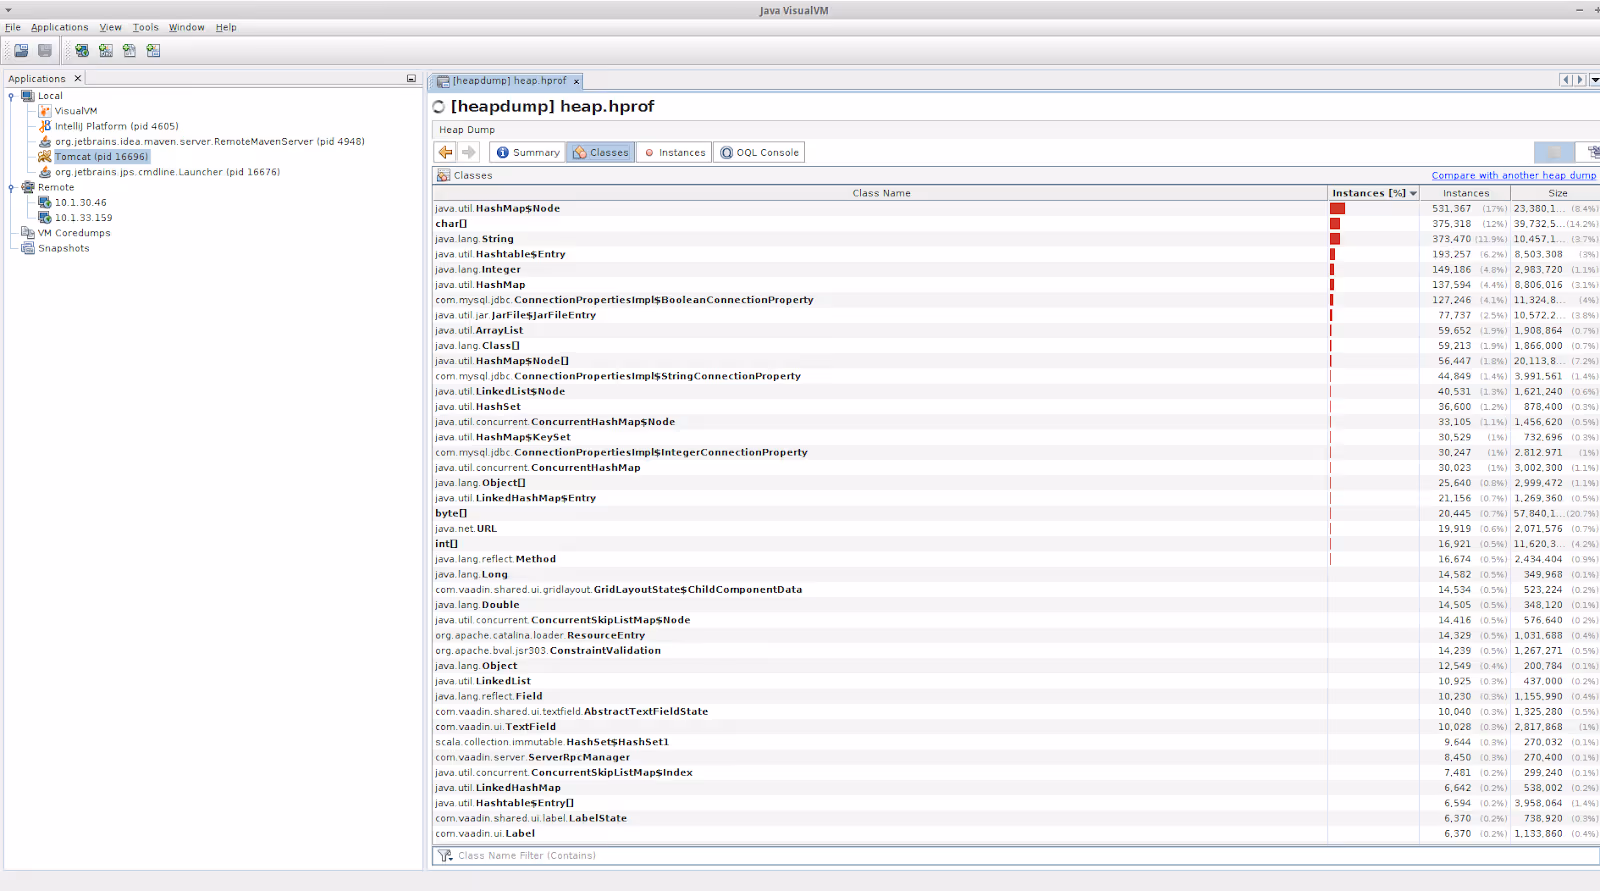Sort by the Instances column header
This screenshot has height=891, width=1600.
(1465, 193)
